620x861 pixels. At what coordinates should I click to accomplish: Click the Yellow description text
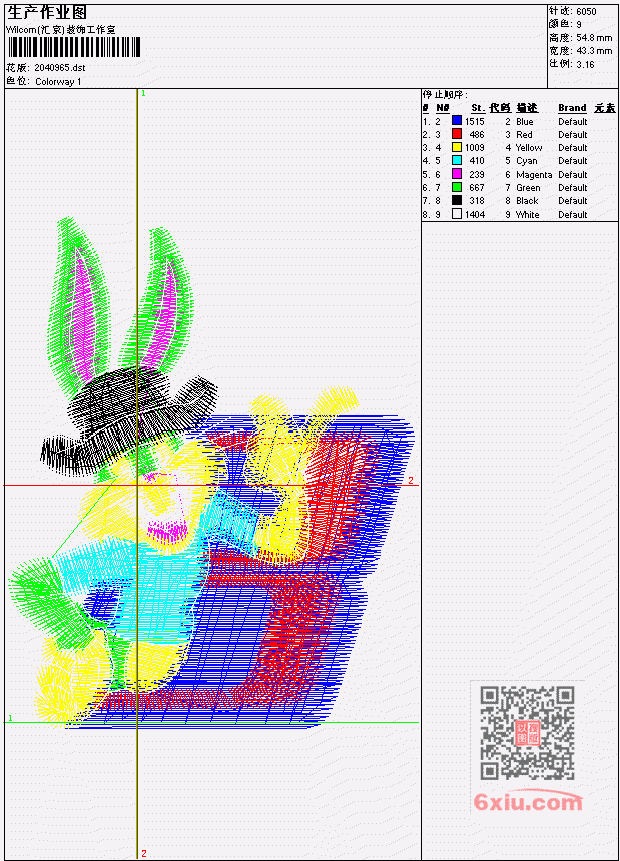tap(529, 148)
